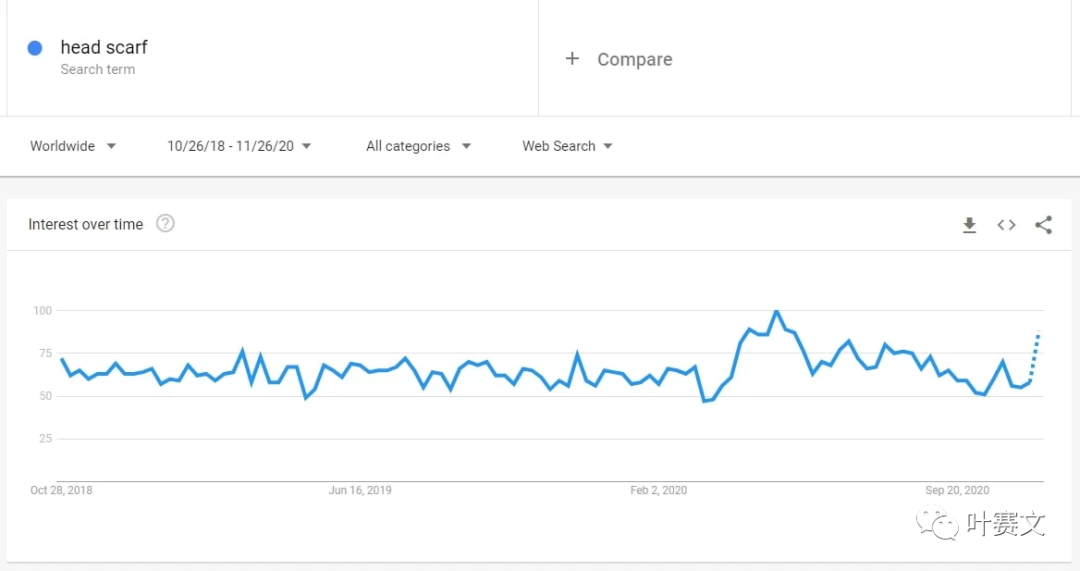The width and height of the screenshot is (1080, 571).
Task: Click the Feb 2, 2020 axis label
Action: coord(658,490)
